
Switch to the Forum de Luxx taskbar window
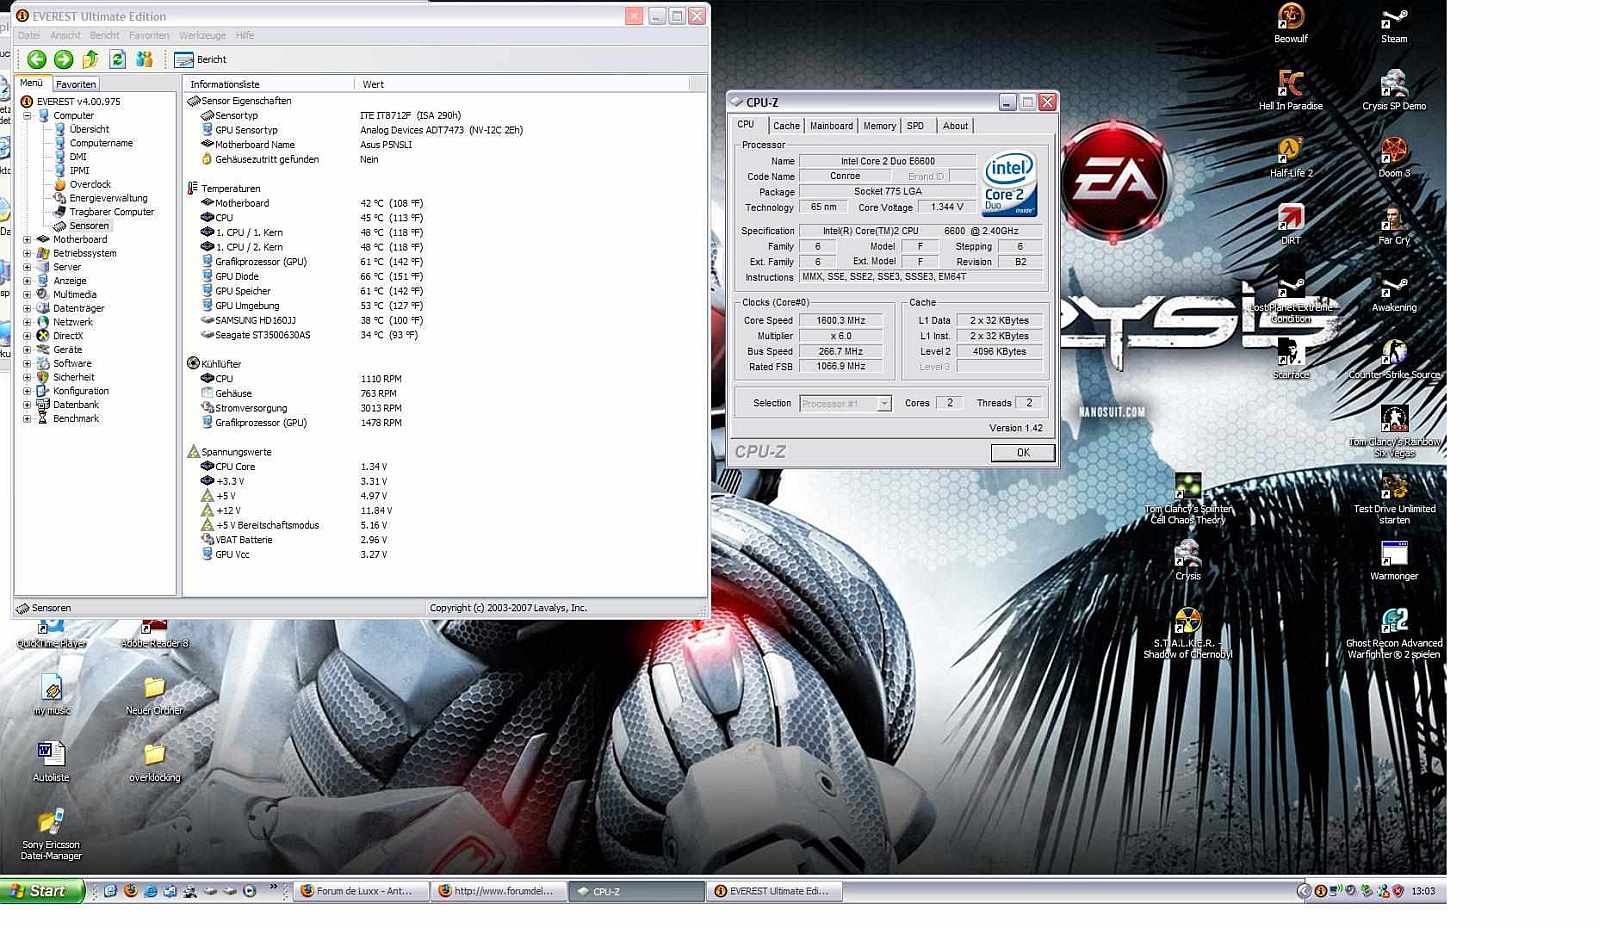click(x=362, y=891)
